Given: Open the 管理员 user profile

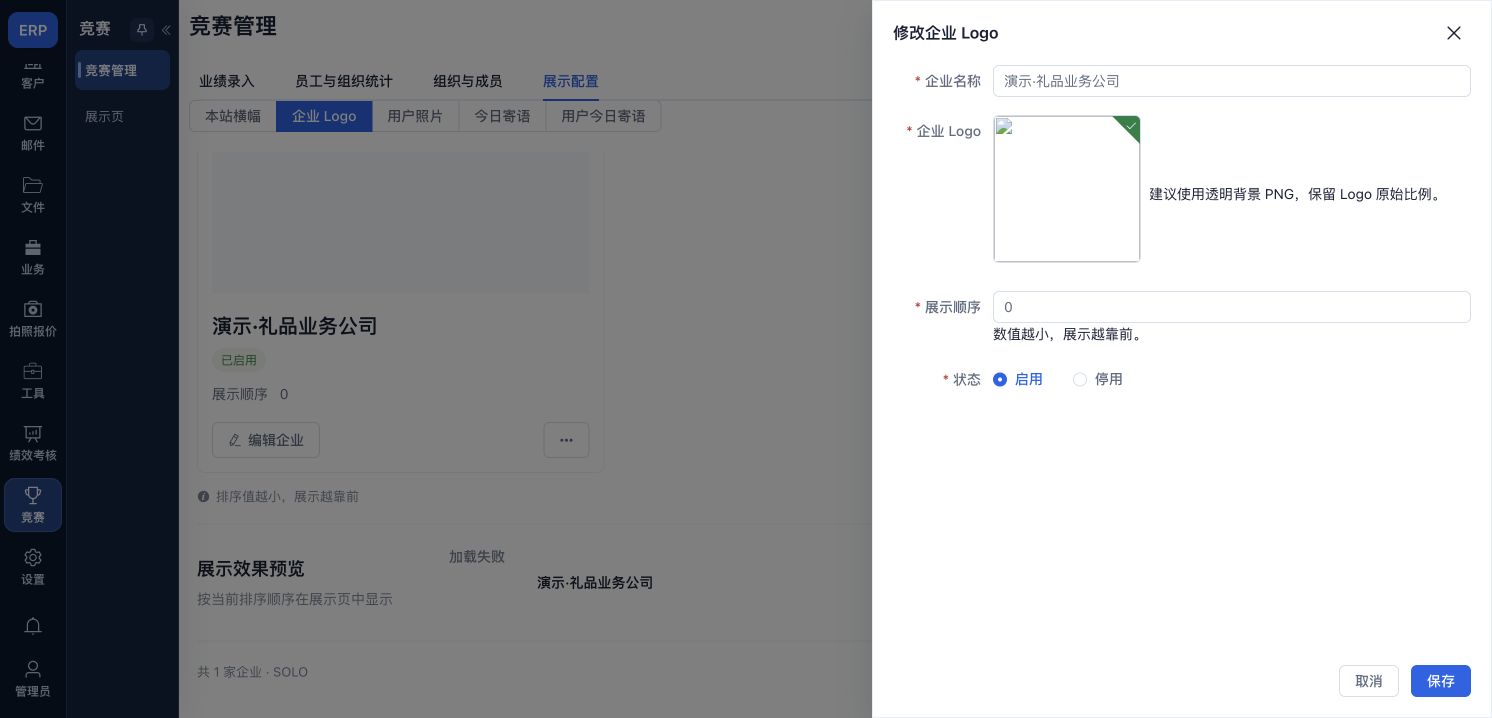Looking at the screenshot, I should [x=33, y=679].
